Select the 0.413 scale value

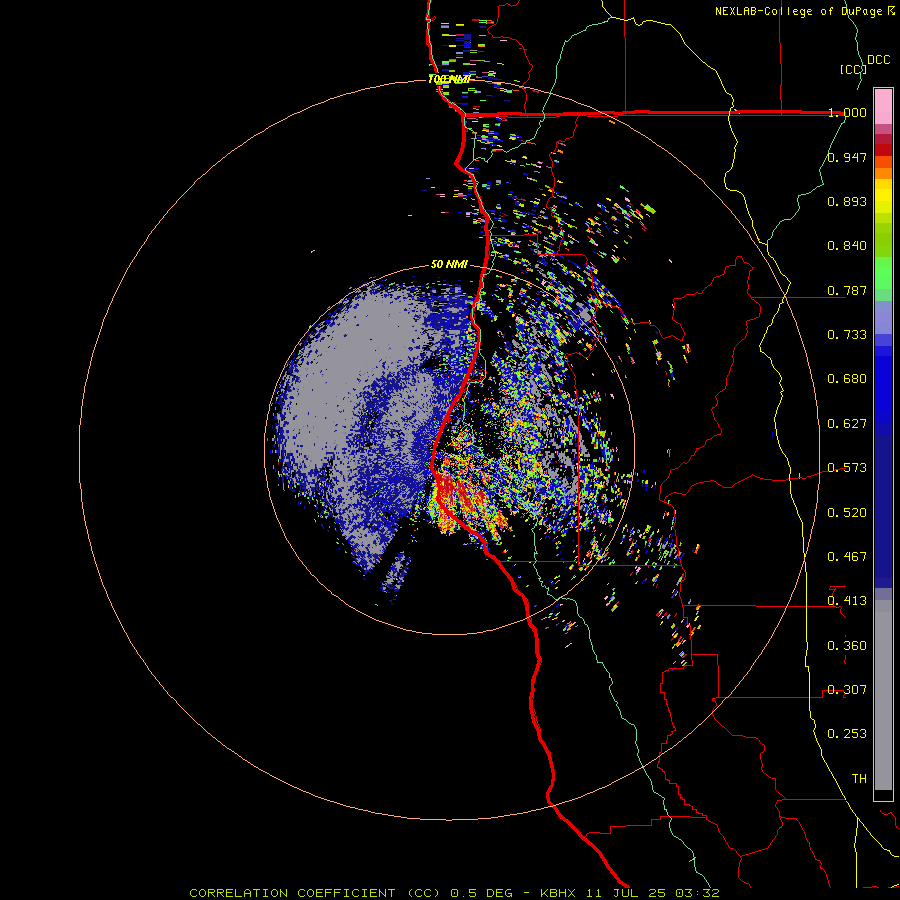pos(847,600)
